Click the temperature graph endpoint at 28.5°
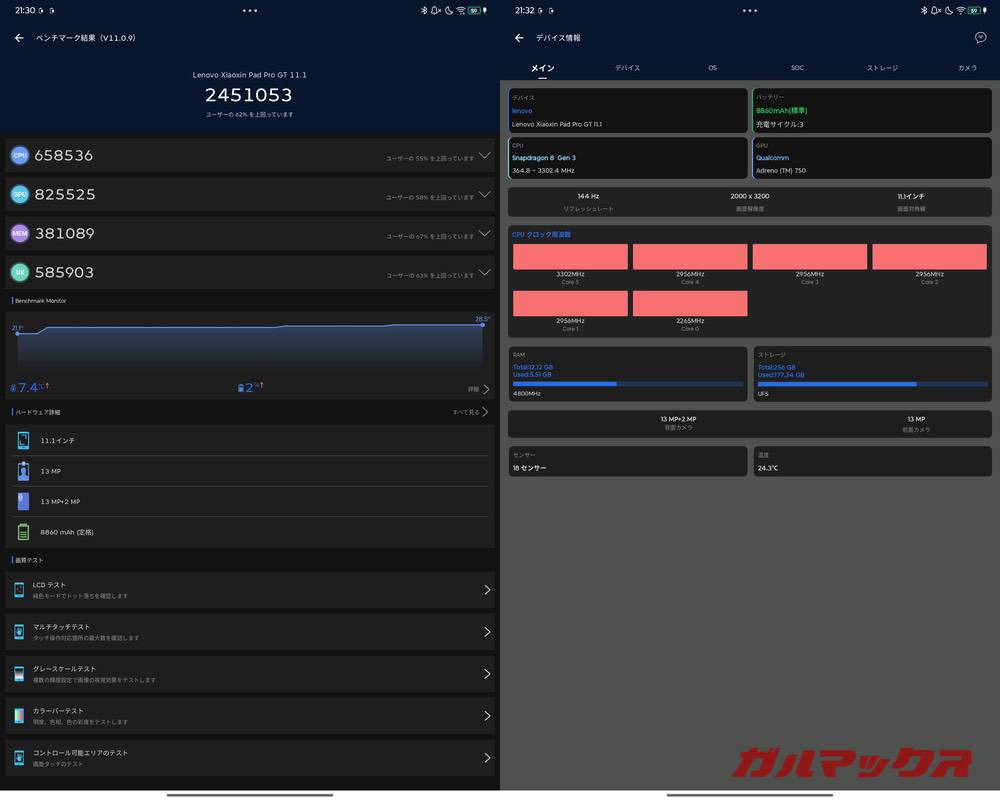Image resolution: width=1000 pixels, height=800 pixels. coord(483,325)
